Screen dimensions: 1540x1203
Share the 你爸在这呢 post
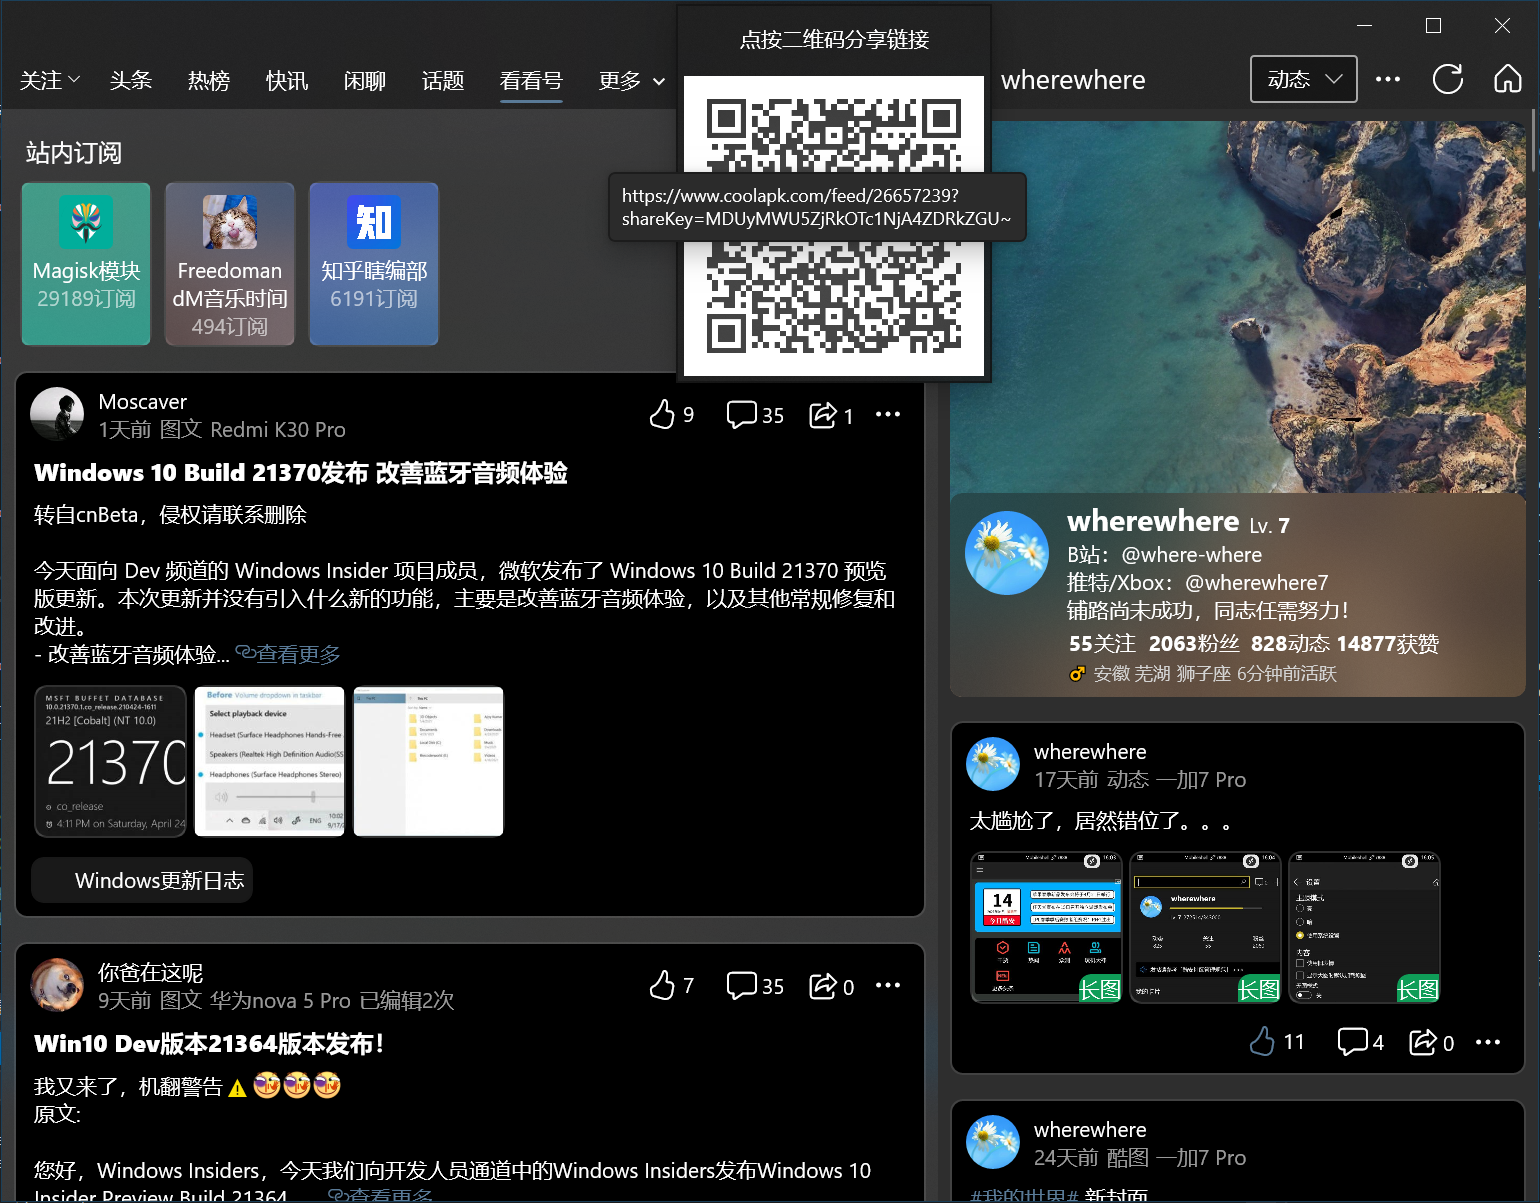pos(831,985)
